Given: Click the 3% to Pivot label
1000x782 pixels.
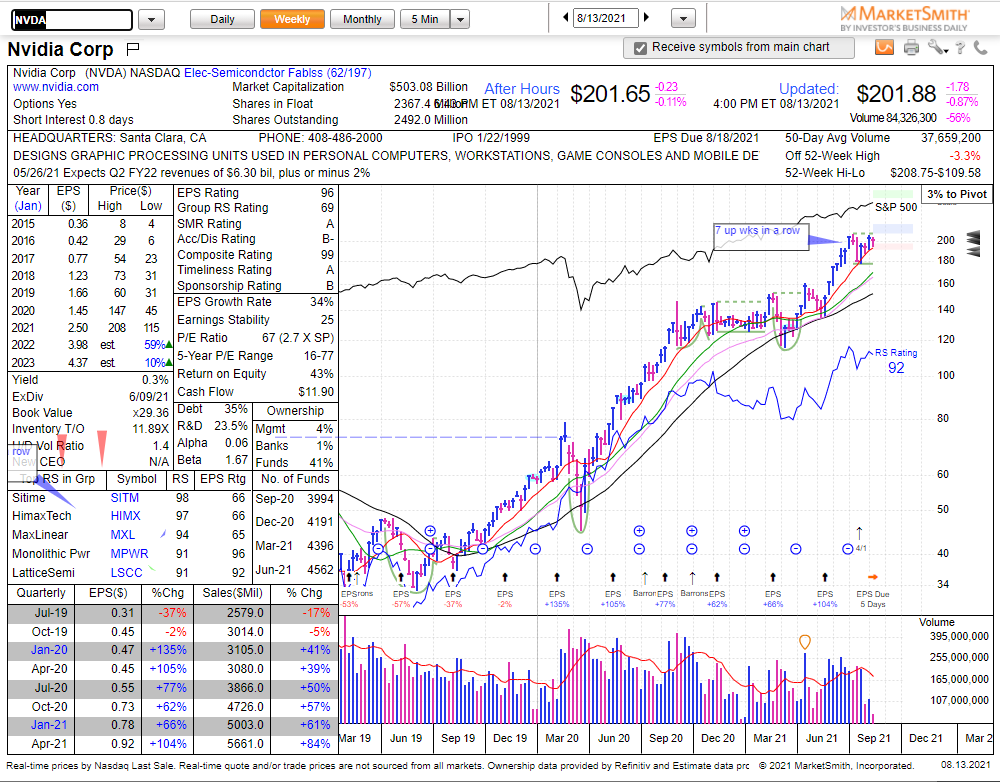Looking at the screenshot, I should click(x=955, y=193).
